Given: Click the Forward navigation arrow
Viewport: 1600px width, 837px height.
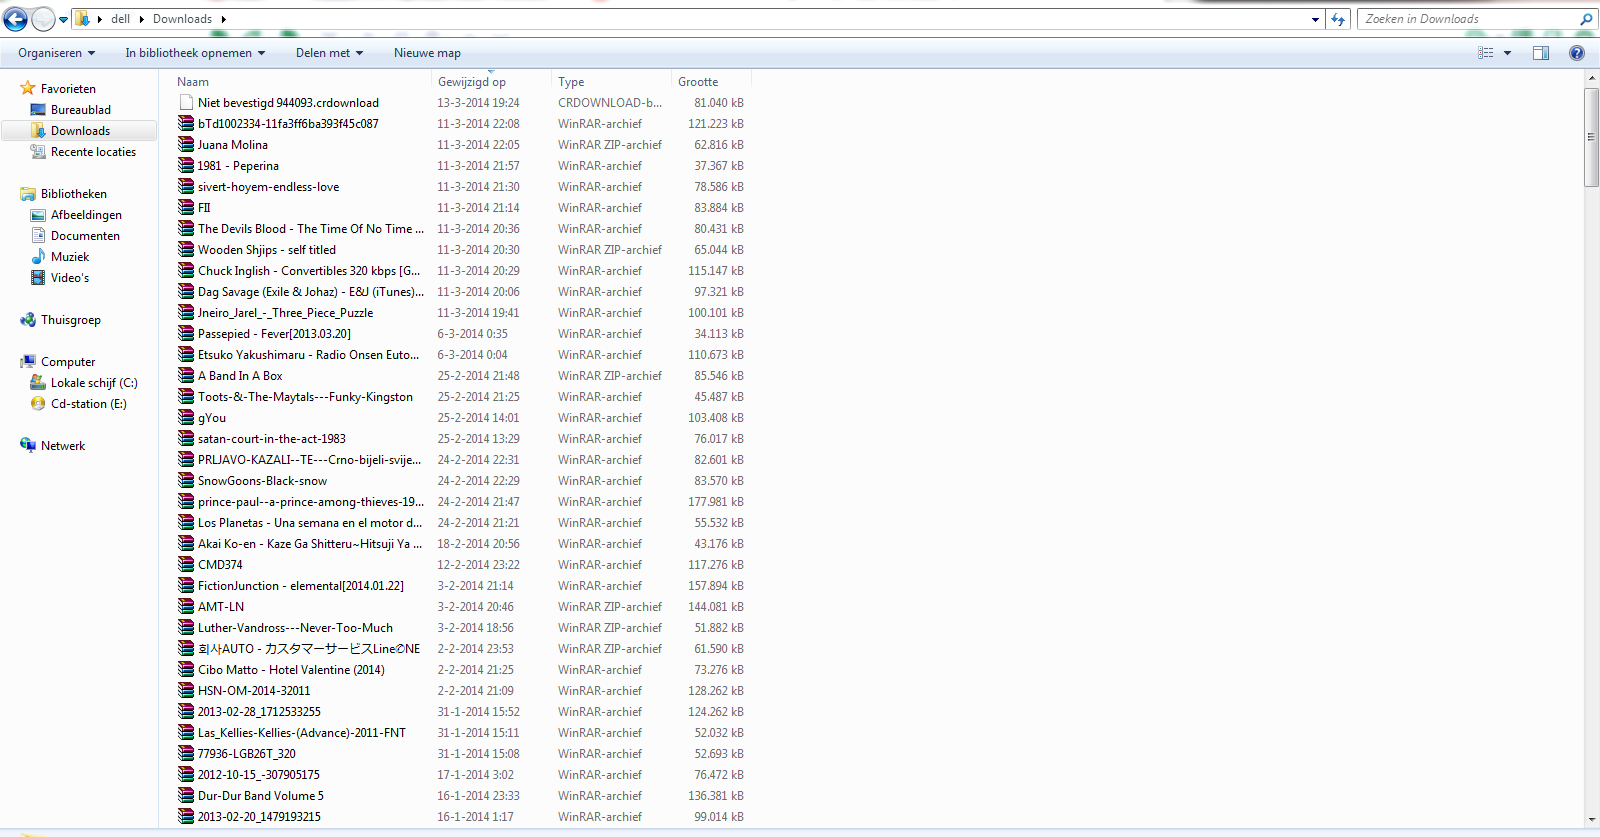Looking at the screenshot, I should 43,19.
